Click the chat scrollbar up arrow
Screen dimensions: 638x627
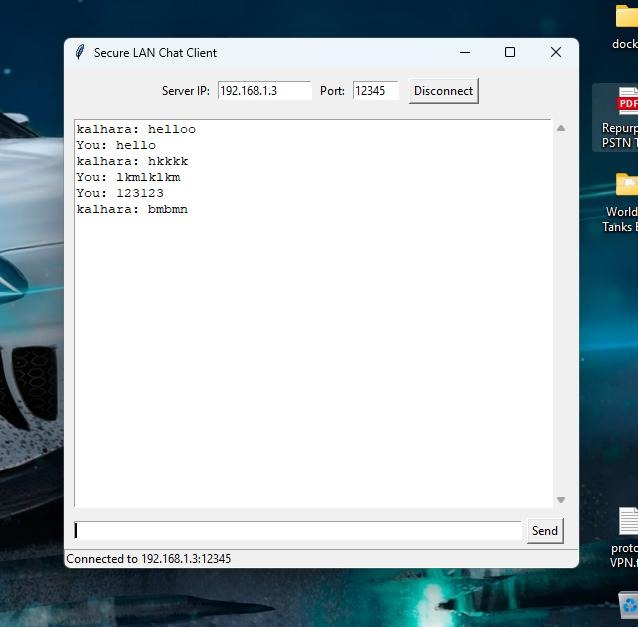click(560, 128)
